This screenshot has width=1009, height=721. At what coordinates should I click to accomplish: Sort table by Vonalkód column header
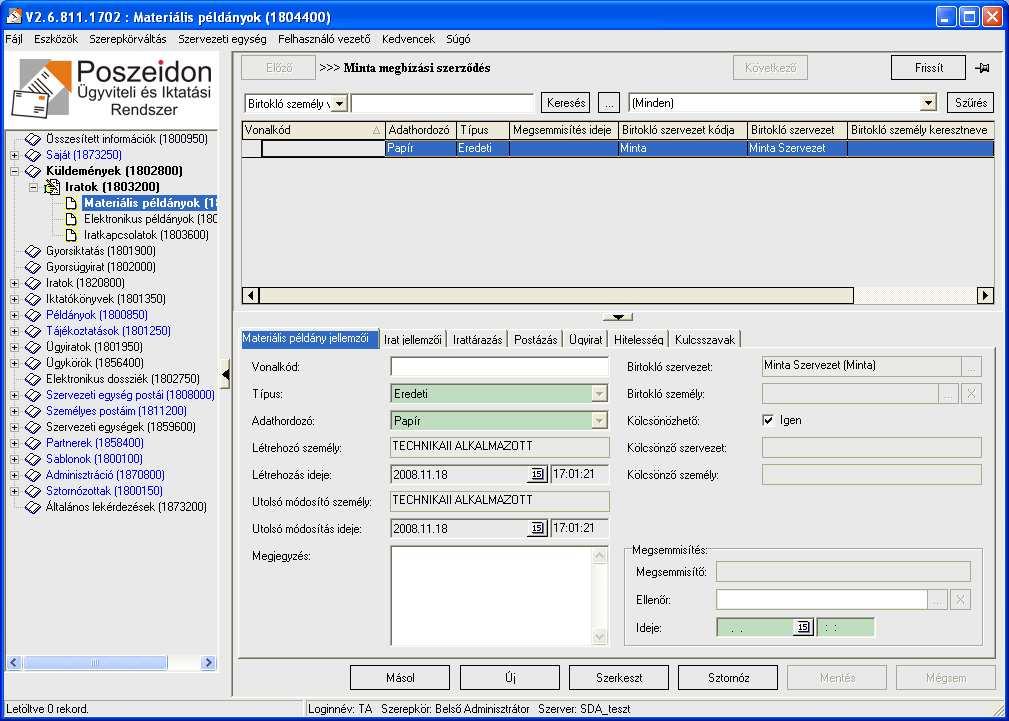click(x=313, y=130)
